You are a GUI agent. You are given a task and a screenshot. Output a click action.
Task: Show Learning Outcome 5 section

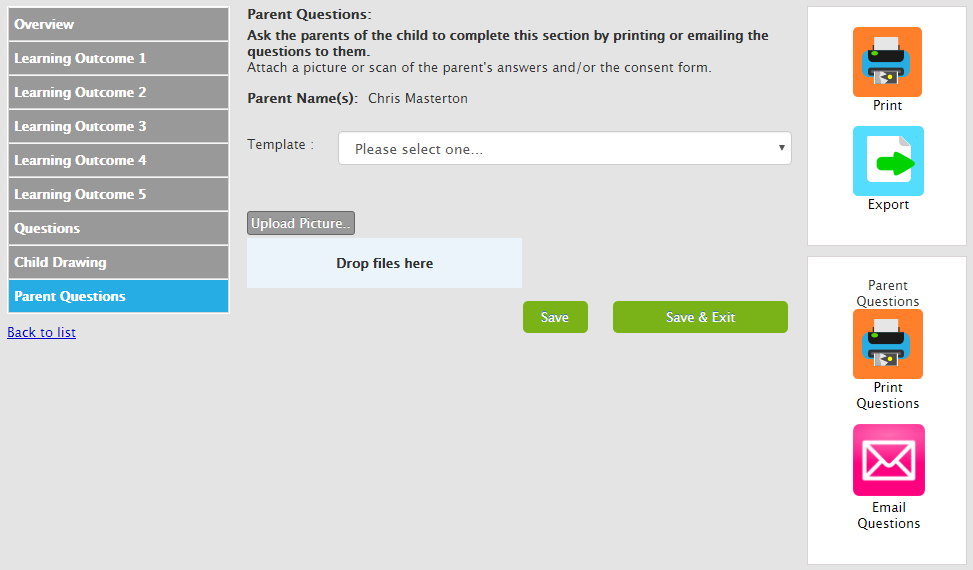[x=118, y=194]
